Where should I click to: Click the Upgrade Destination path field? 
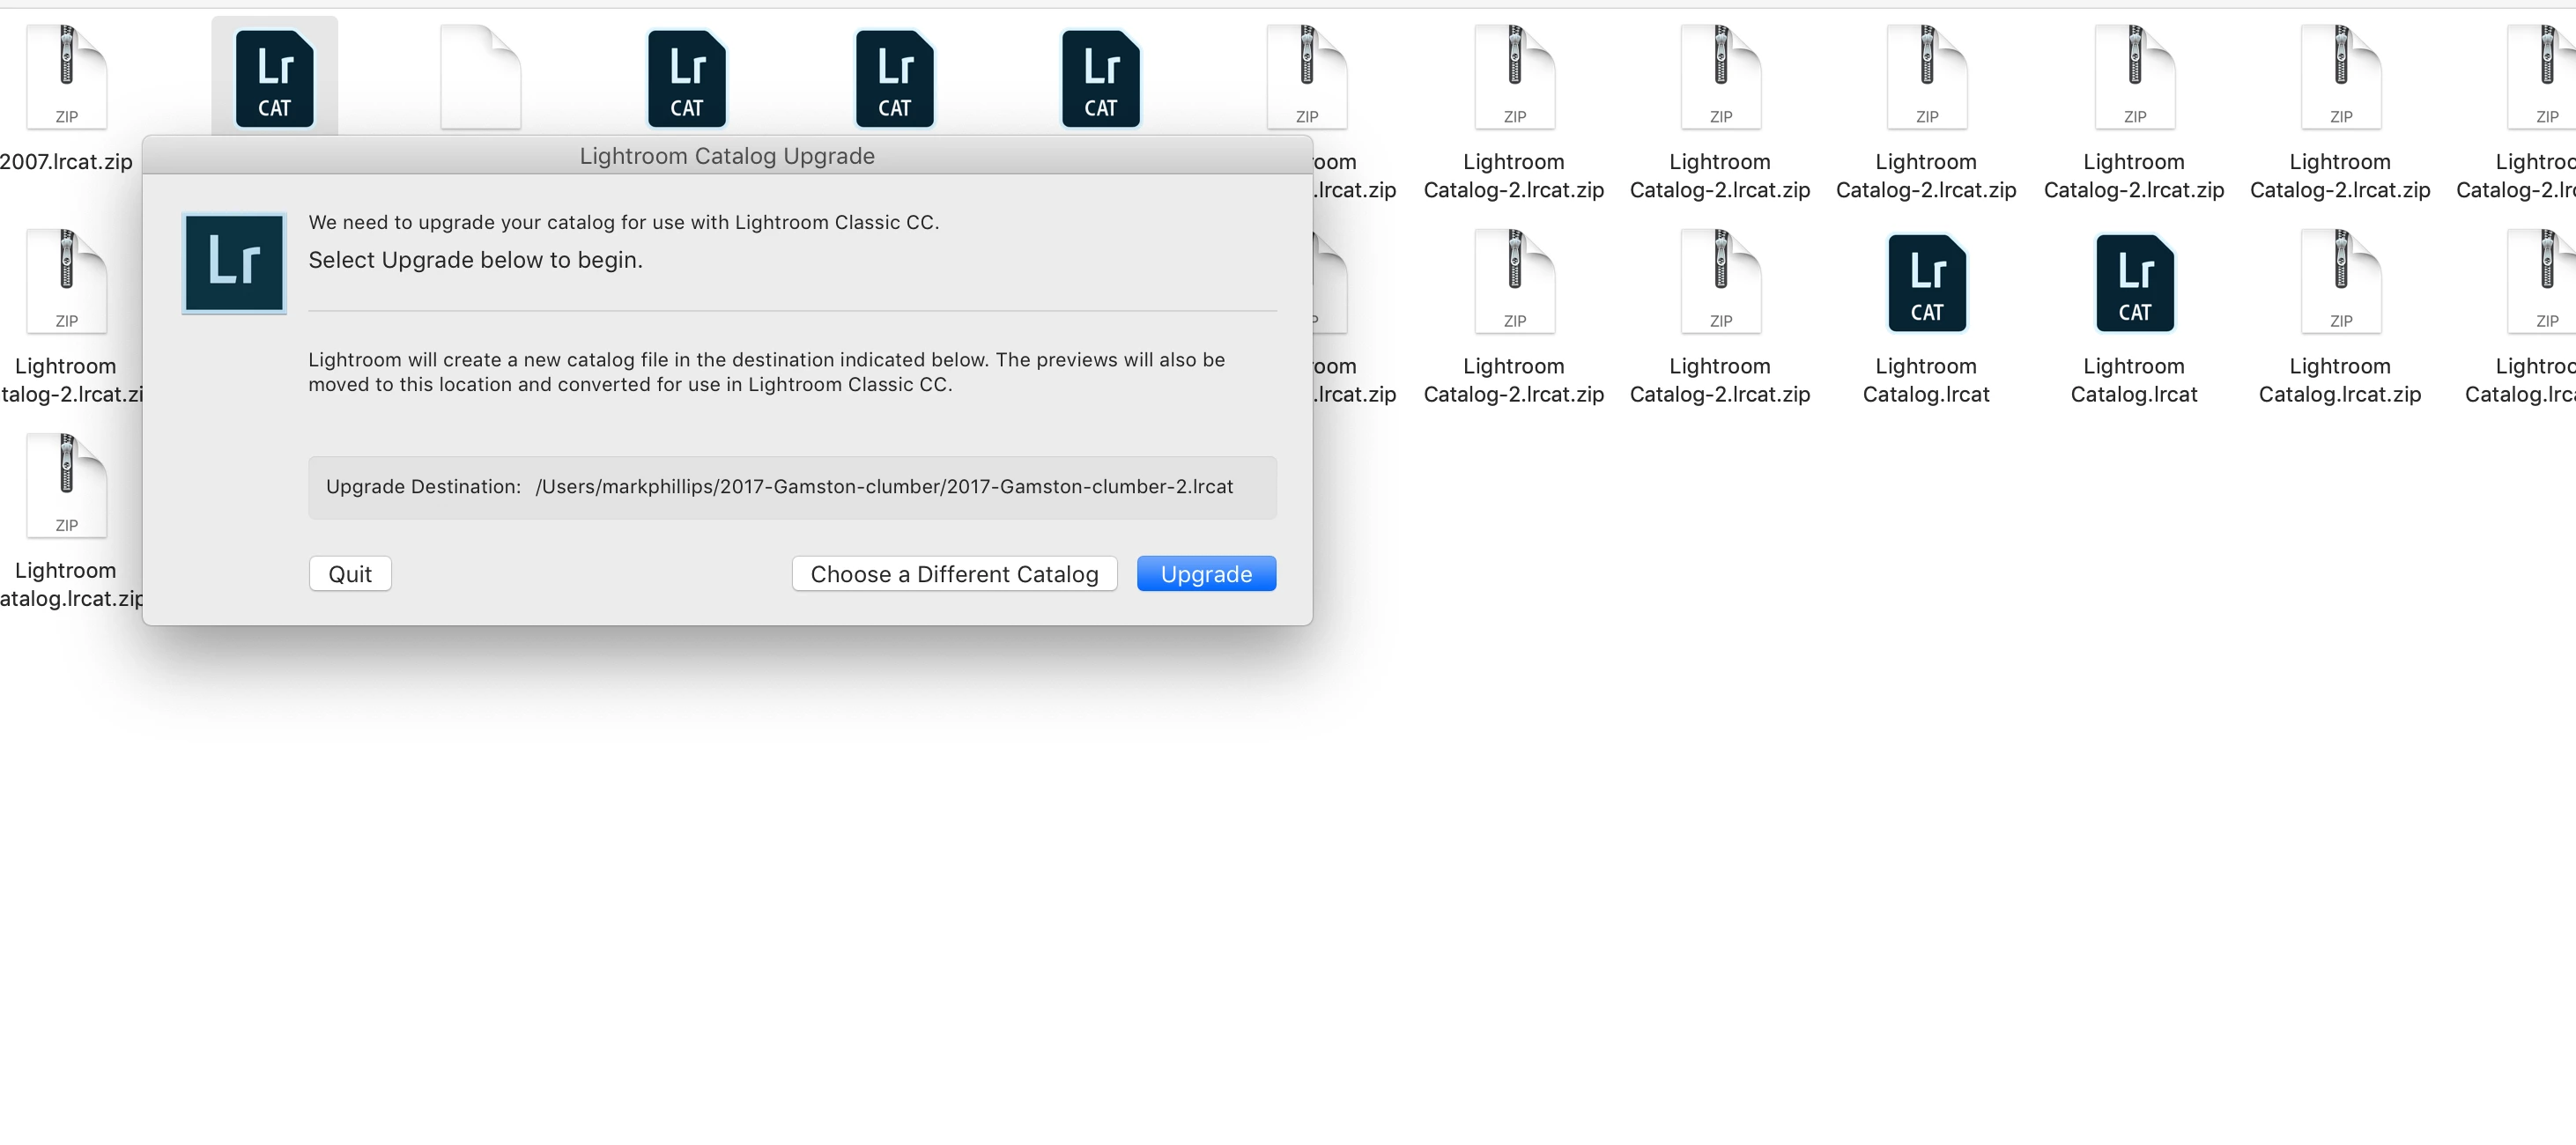792,487
